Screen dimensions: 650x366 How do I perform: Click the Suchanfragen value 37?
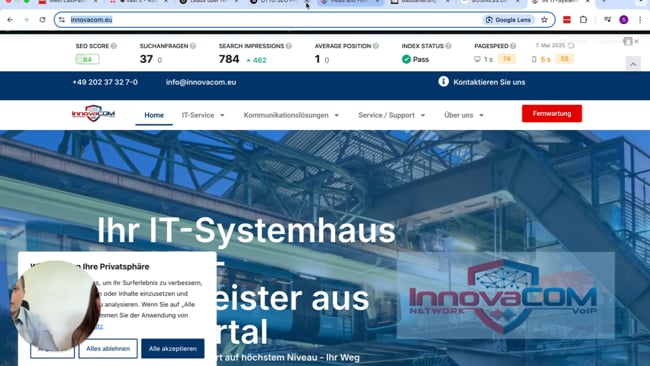pyautogui.click(x=146, y=59)
